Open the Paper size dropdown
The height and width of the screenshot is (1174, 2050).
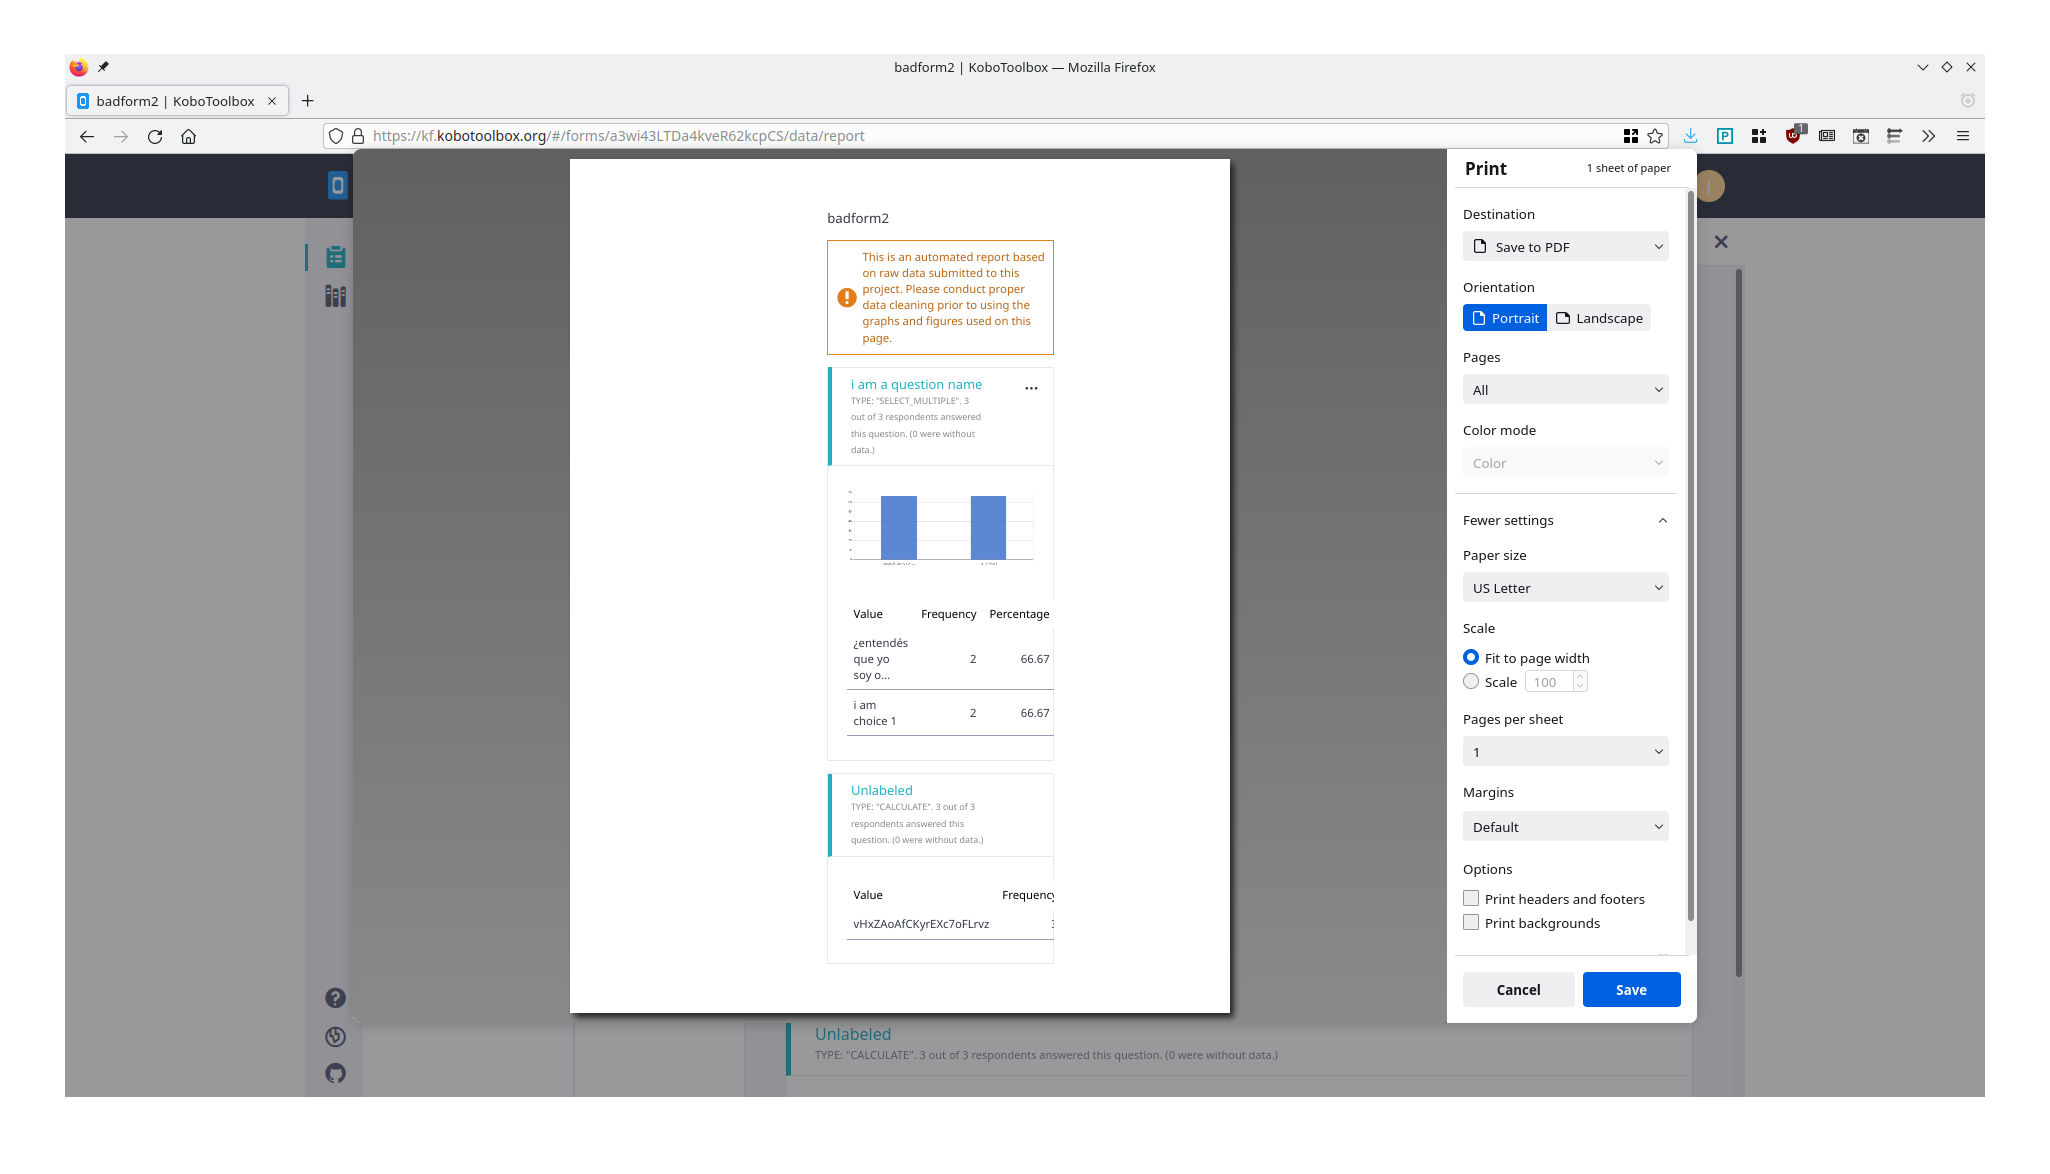(1565, 587)
